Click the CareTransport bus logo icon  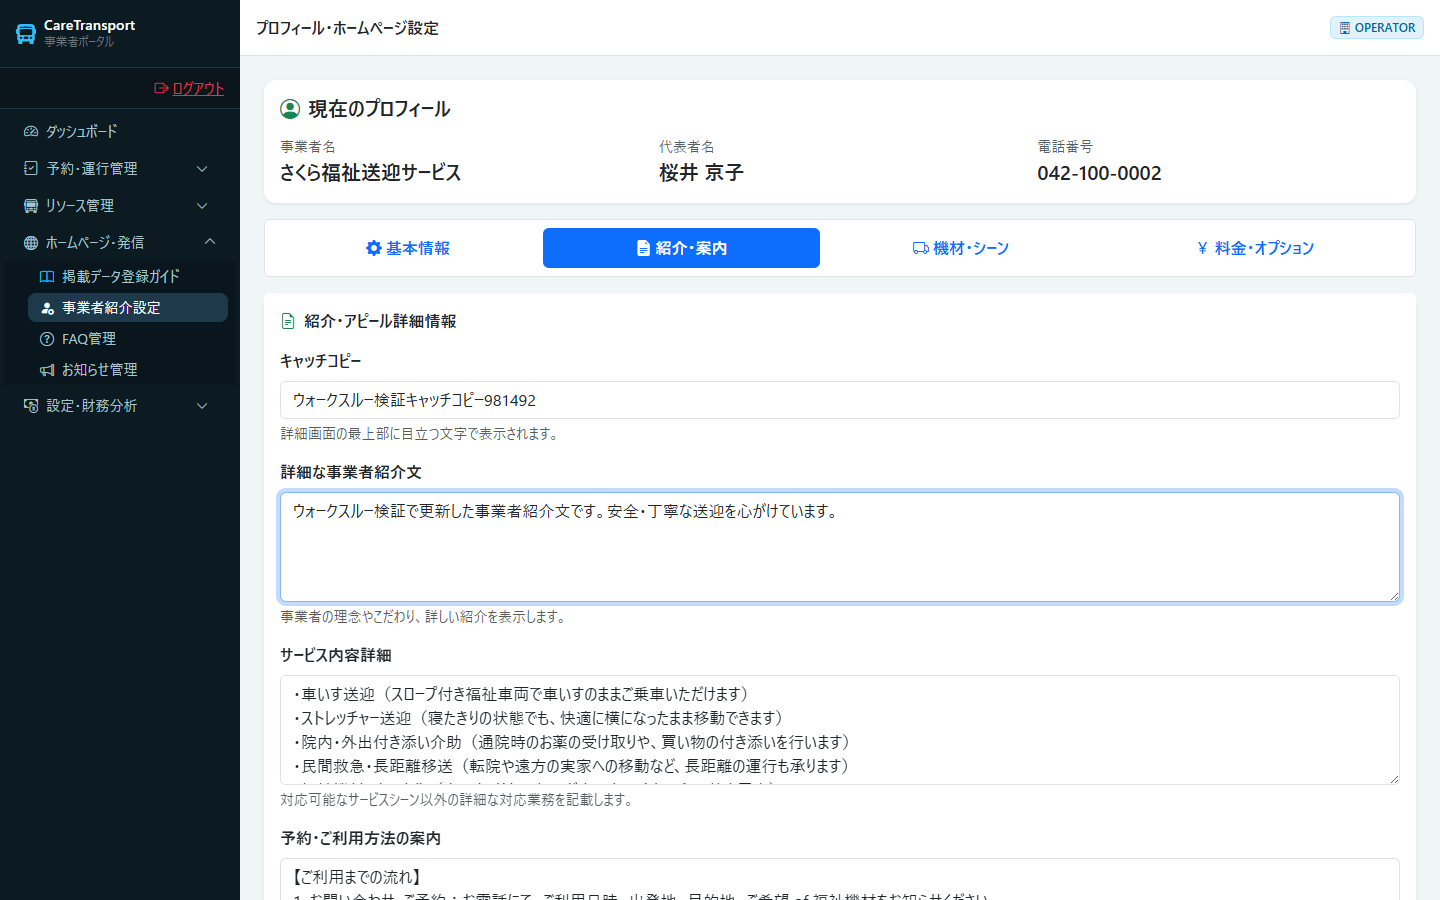click(26, 34)
